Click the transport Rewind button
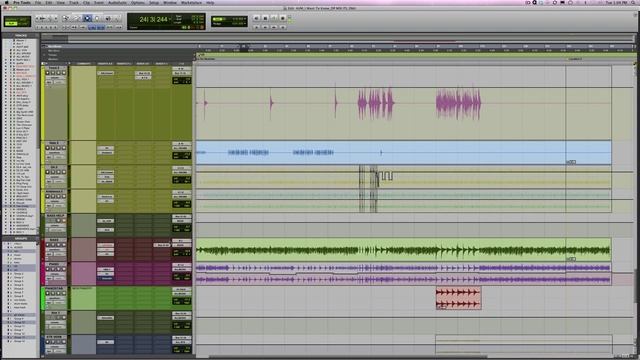This screenshot has height=360, width=640. click(x=265, y=27)
